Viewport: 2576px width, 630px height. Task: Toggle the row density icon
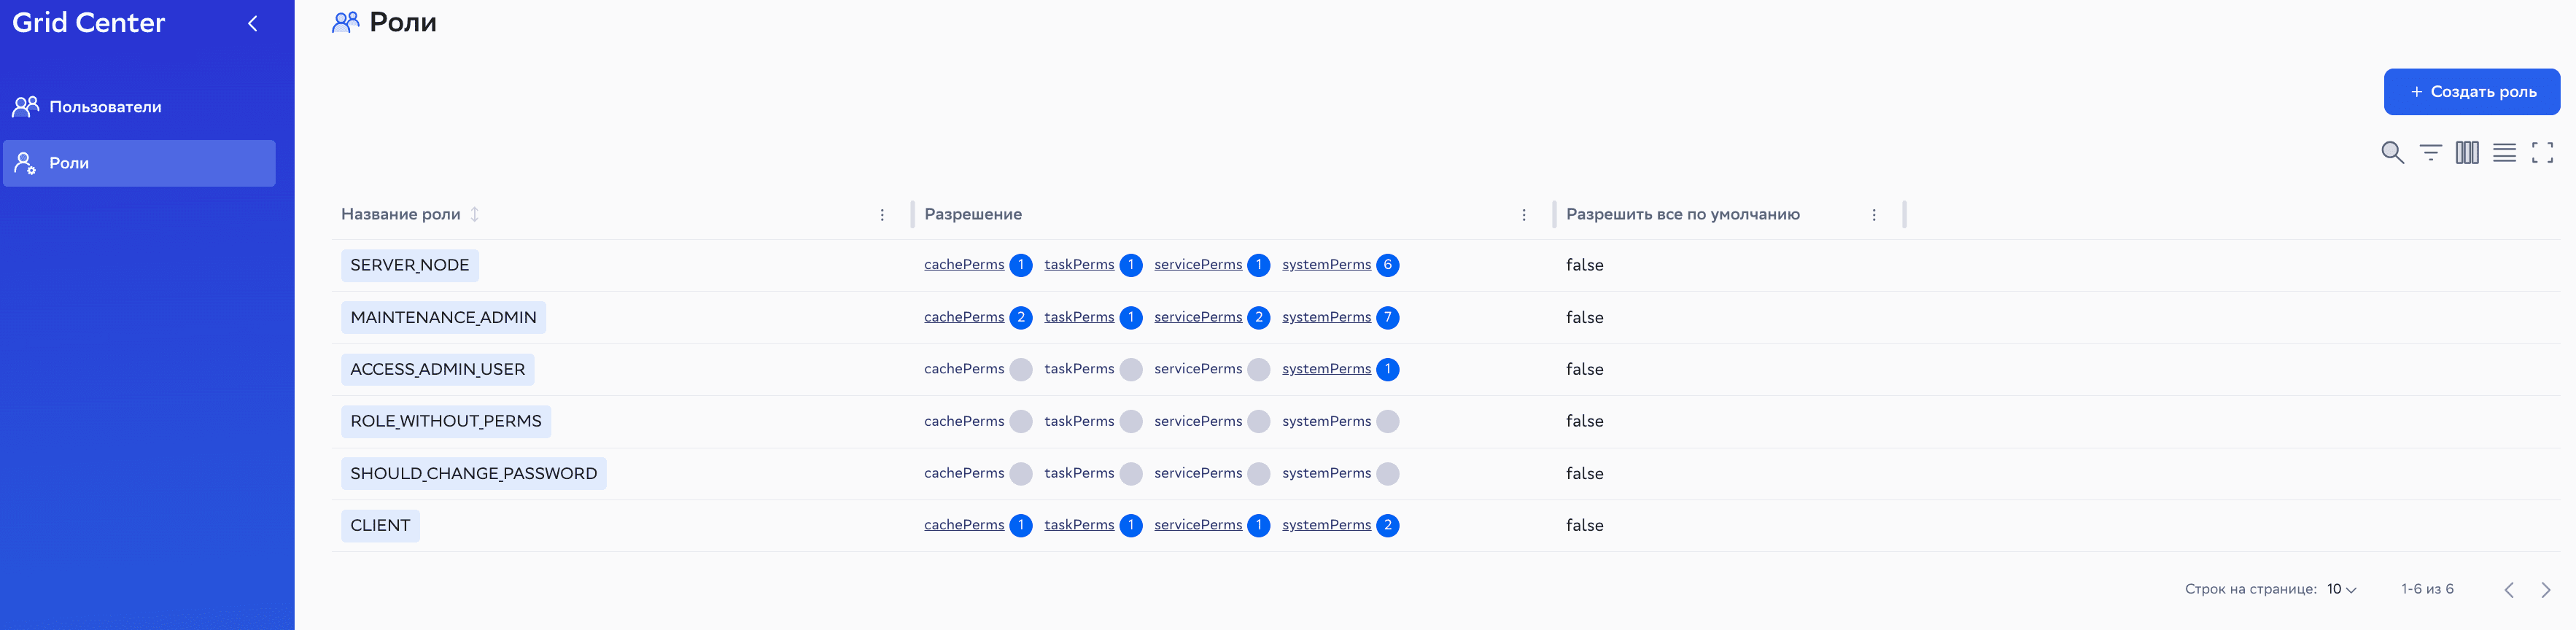click(2504, 153)
